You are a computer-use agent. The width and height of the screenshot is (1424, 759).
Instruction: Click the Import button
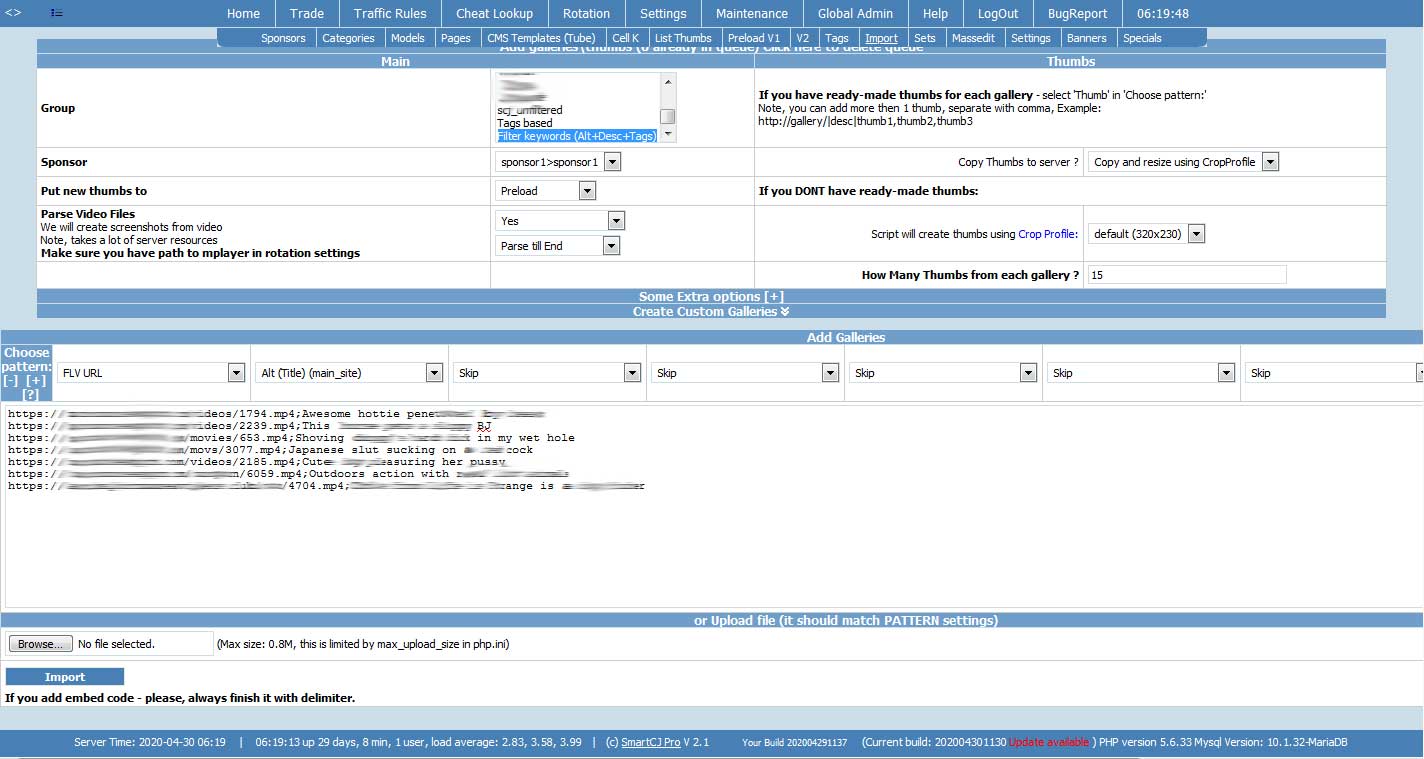pyautogui.click(x=65, y=677)
